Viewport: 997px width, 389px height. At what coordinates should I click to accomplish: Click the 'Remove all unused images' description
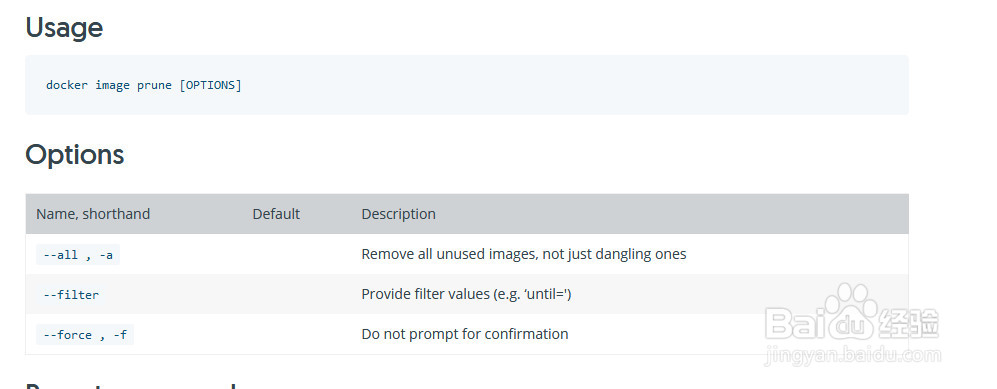point(524,254)
